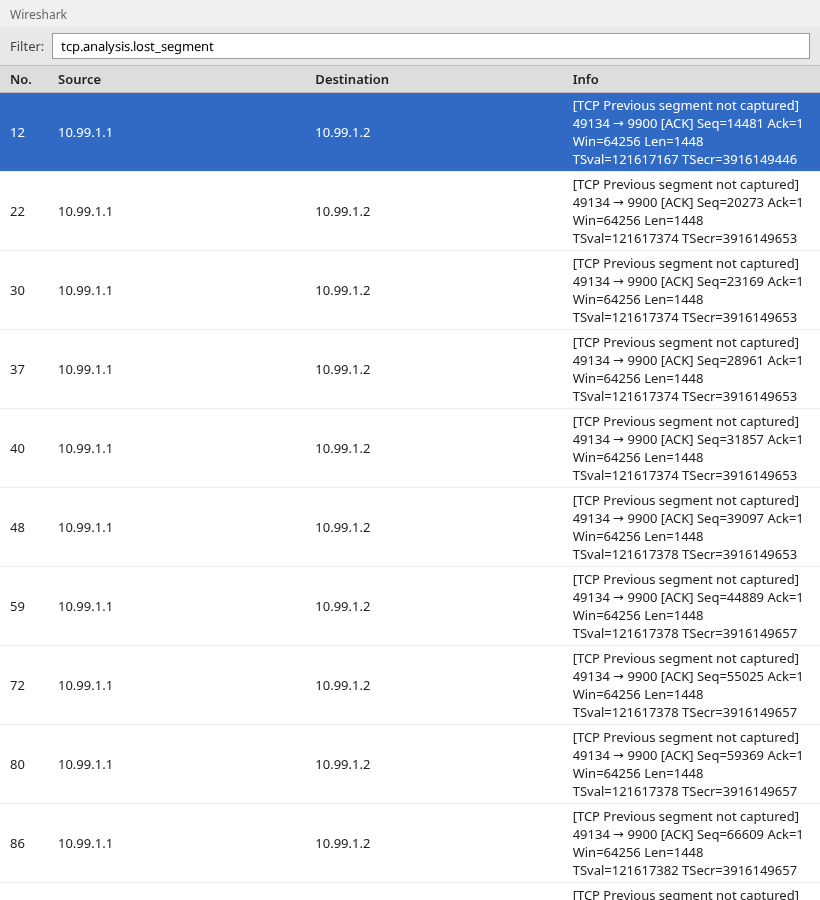Click info text with Seq=59369
Viewport: 820px width, 900px height.
pos(687,765)
